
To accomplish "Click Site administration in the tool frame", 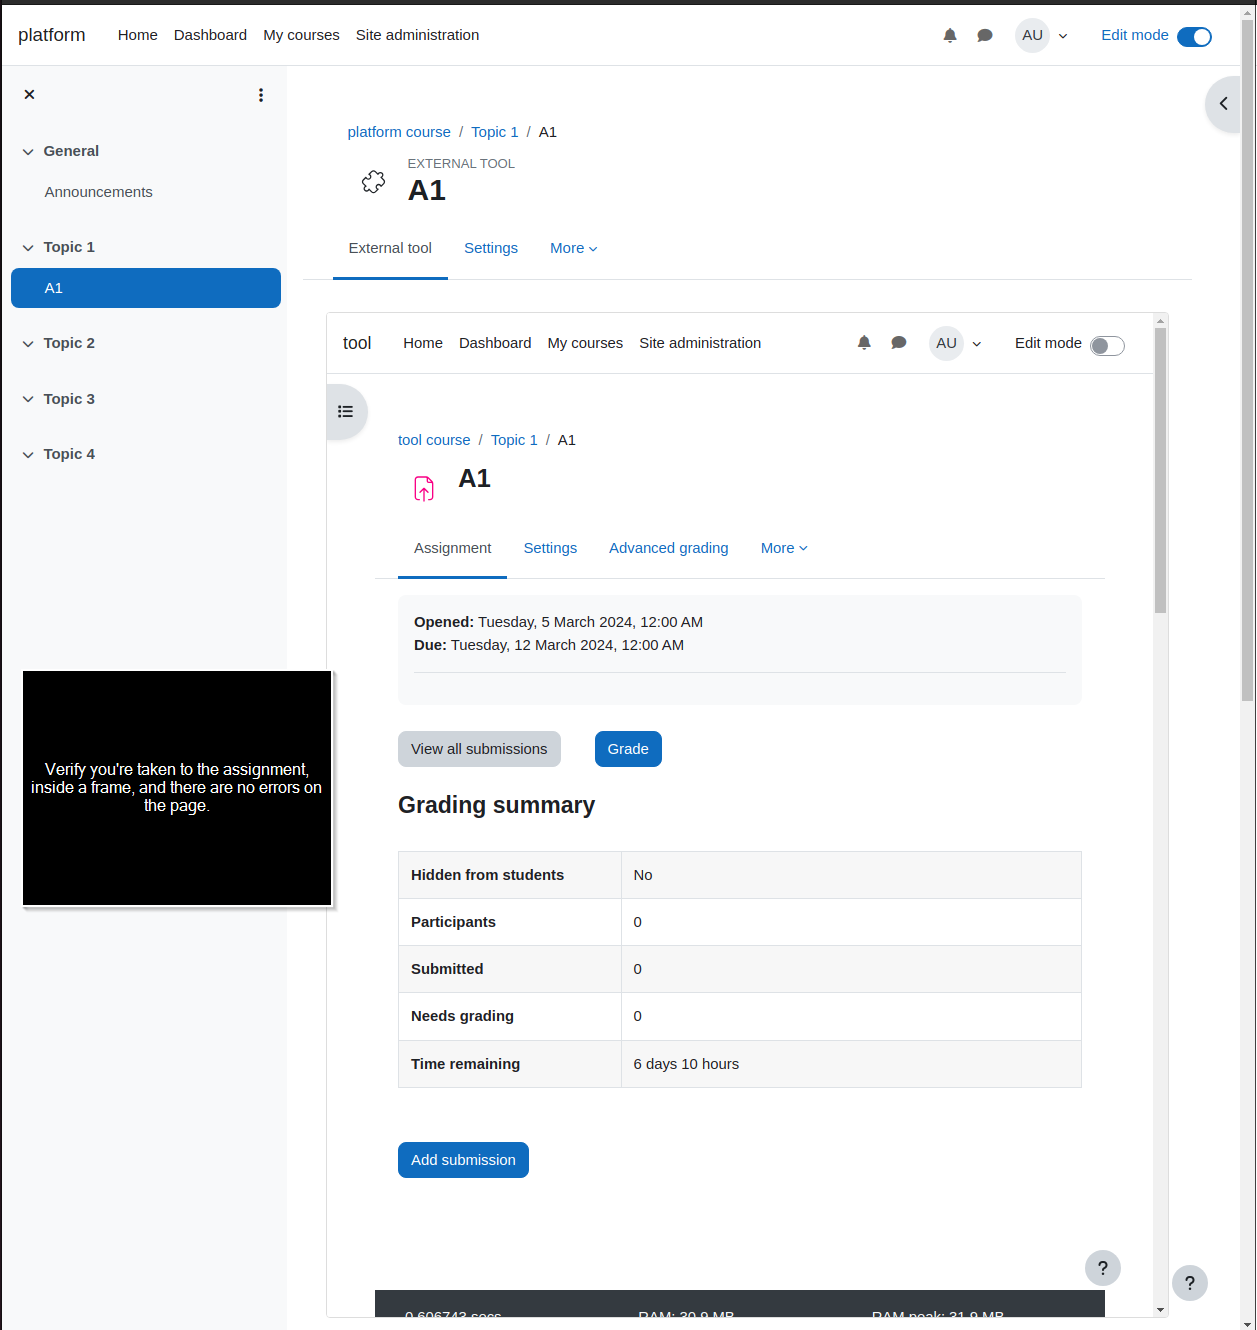I will 700,343.
